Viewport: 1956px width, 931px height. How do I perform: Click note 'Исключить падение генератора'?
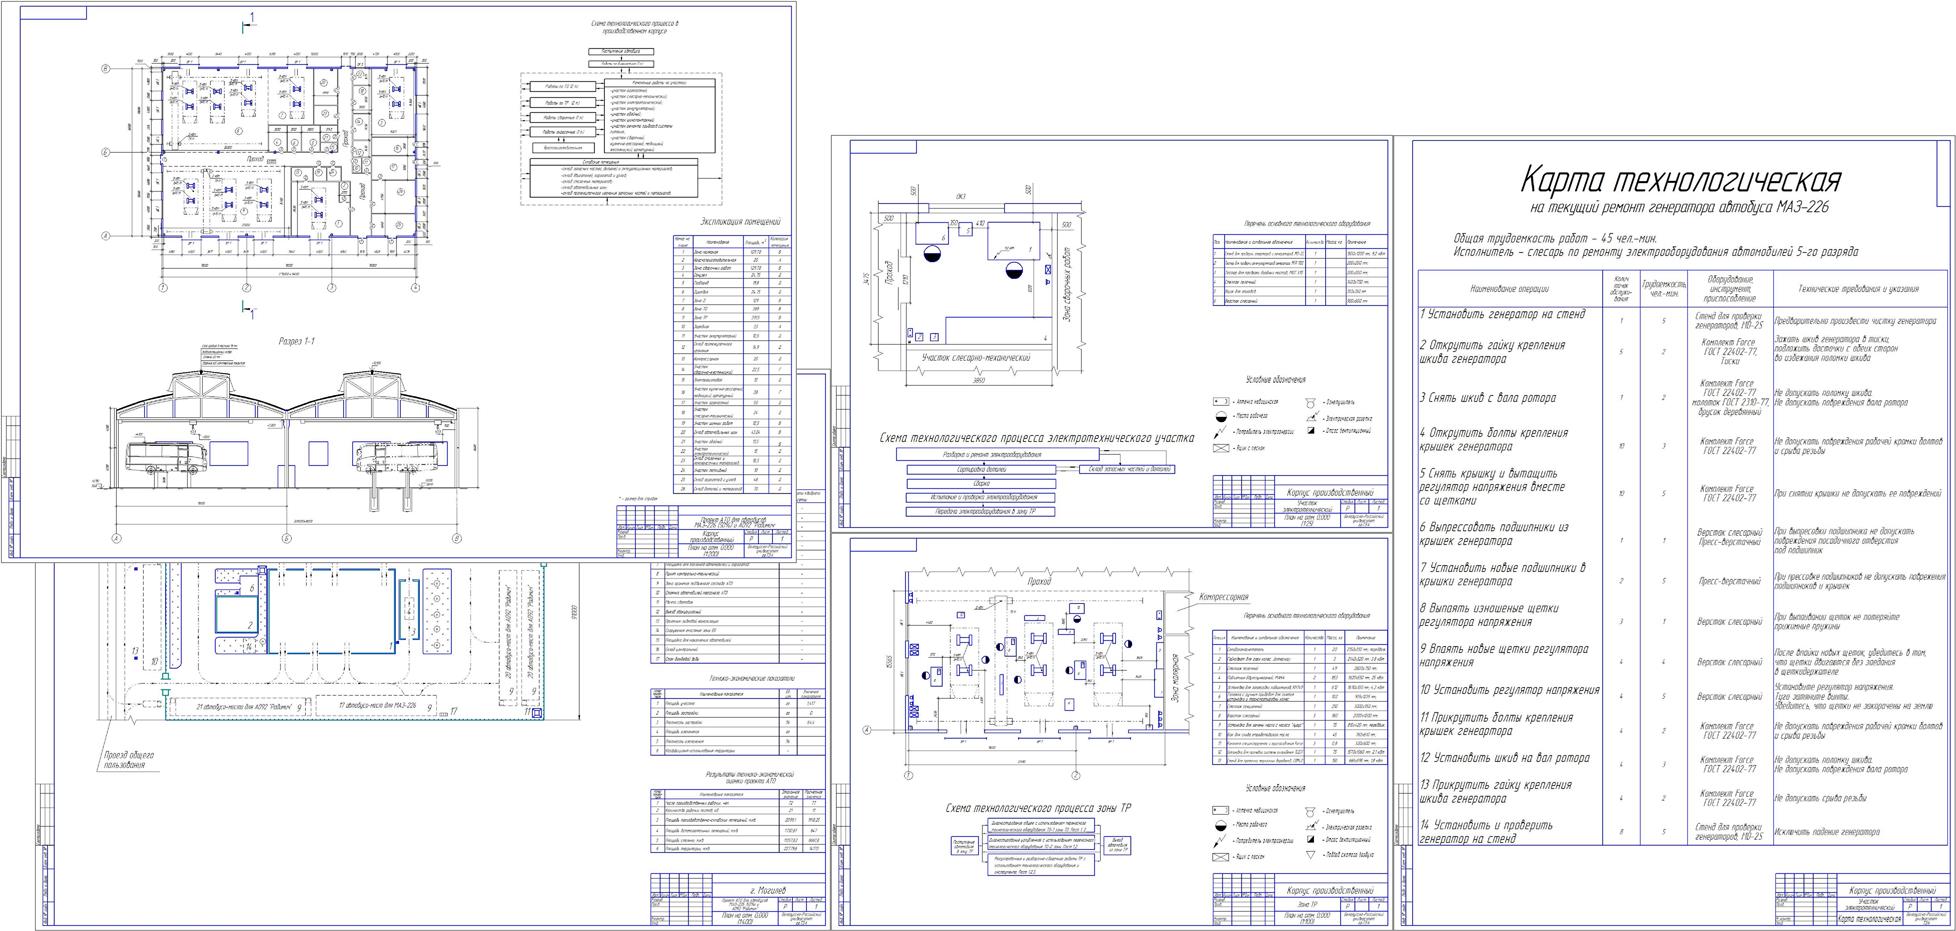pos(1826,831)
